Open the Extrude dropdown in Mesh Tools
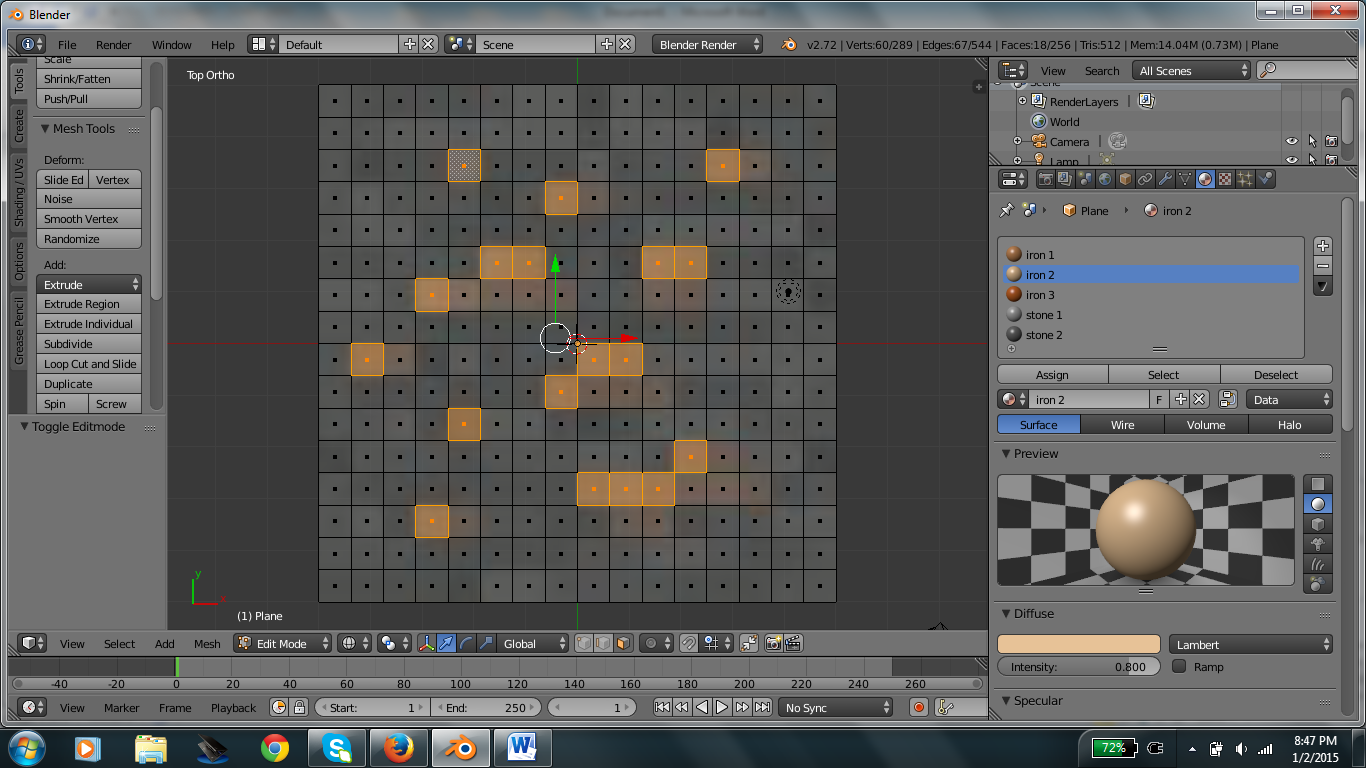The width and height of the screenshot is (1366, 768). coord(89,284)
